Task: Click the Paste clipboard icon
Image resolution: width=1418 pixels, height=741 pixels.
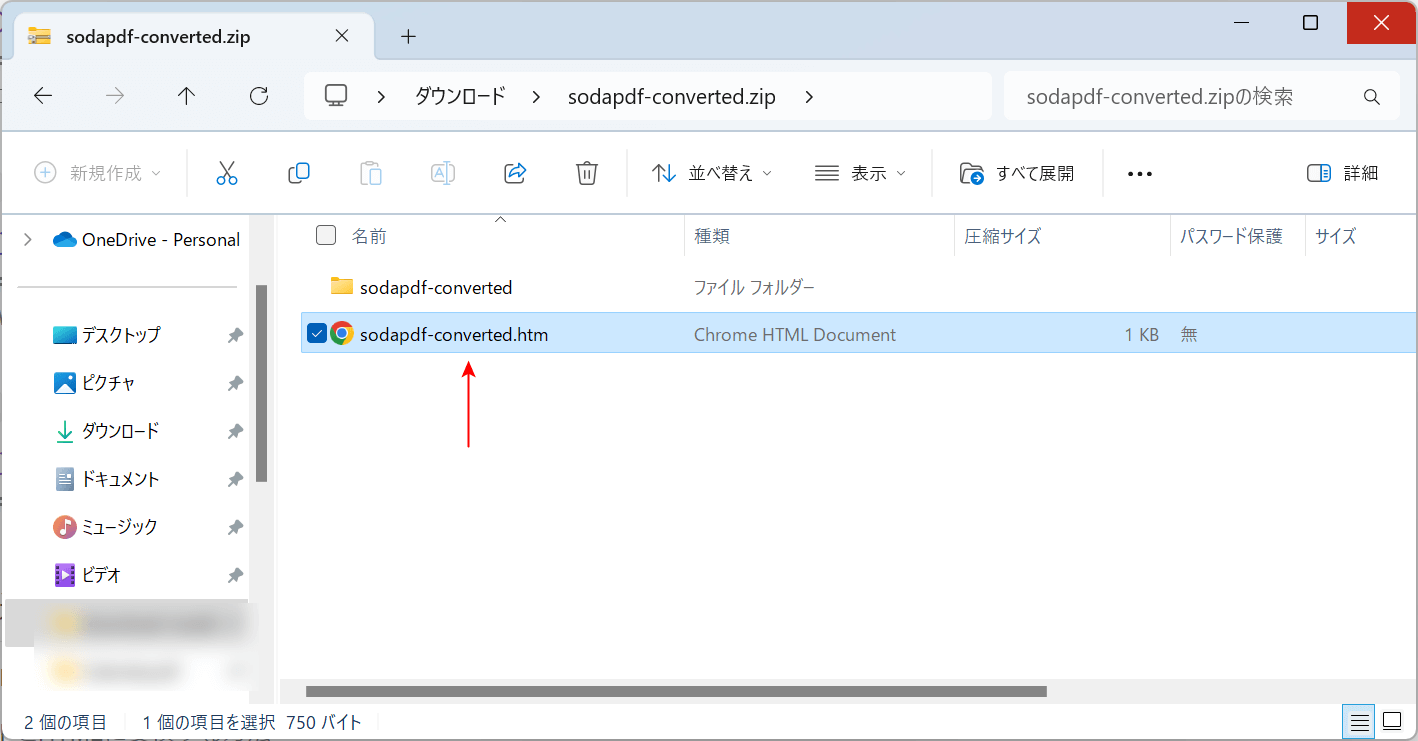Action: (371, 173)
